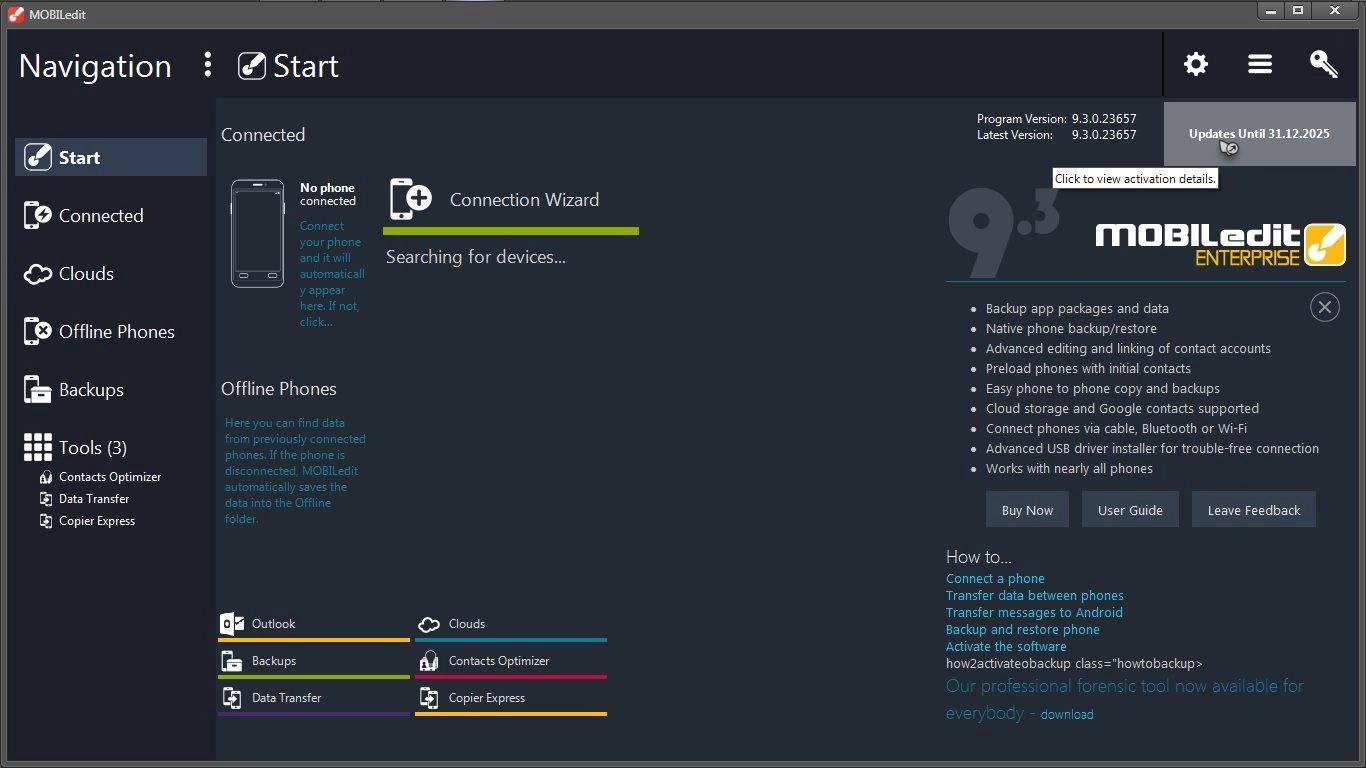Viewport: 1366px width, 768px height.
Task: Open Connected in the navigation sidebar
Action: pyautogui.click(x=111, y=215)
